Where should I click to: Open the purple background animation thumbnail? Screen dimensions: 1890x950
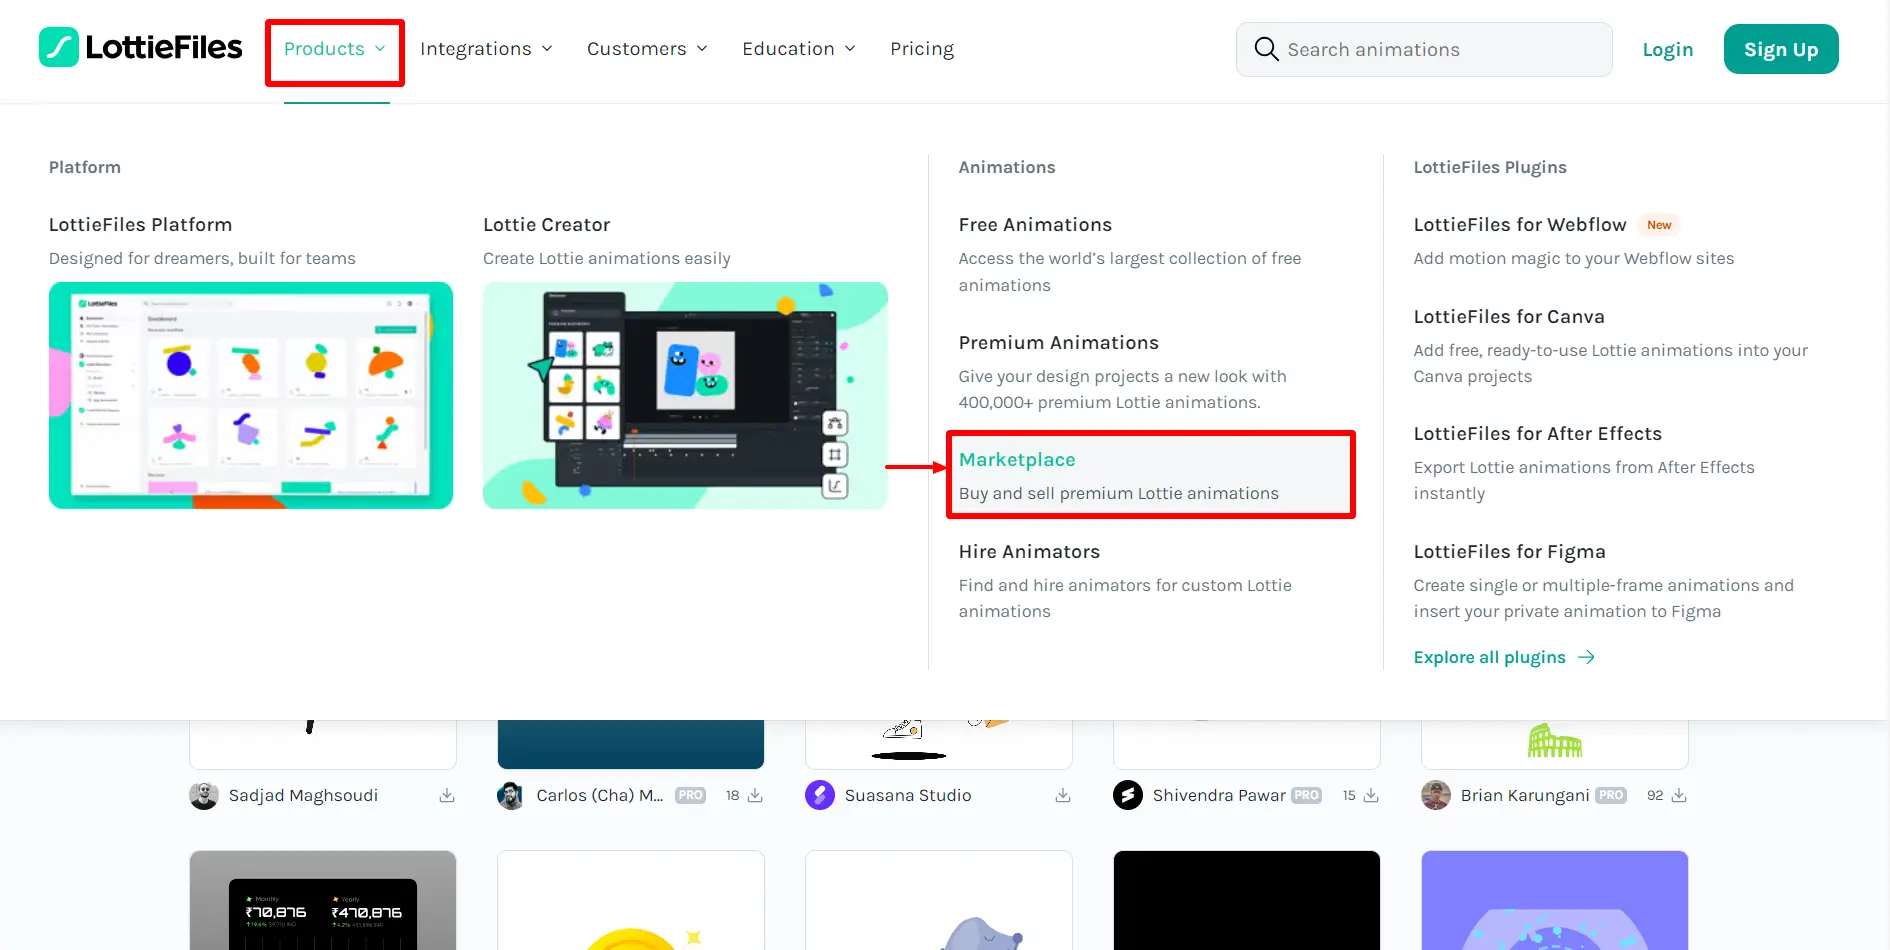1555,900
